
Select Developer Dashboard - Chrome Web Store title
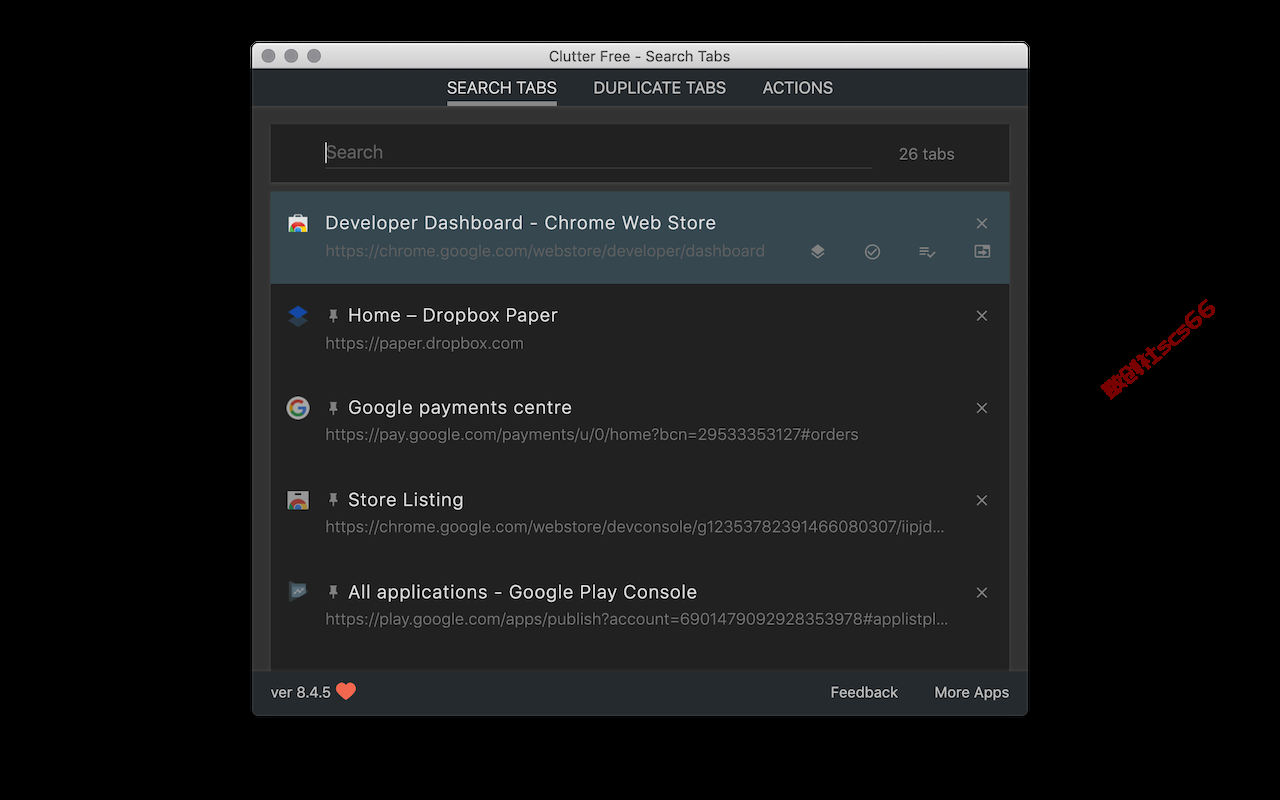(521, 223)
